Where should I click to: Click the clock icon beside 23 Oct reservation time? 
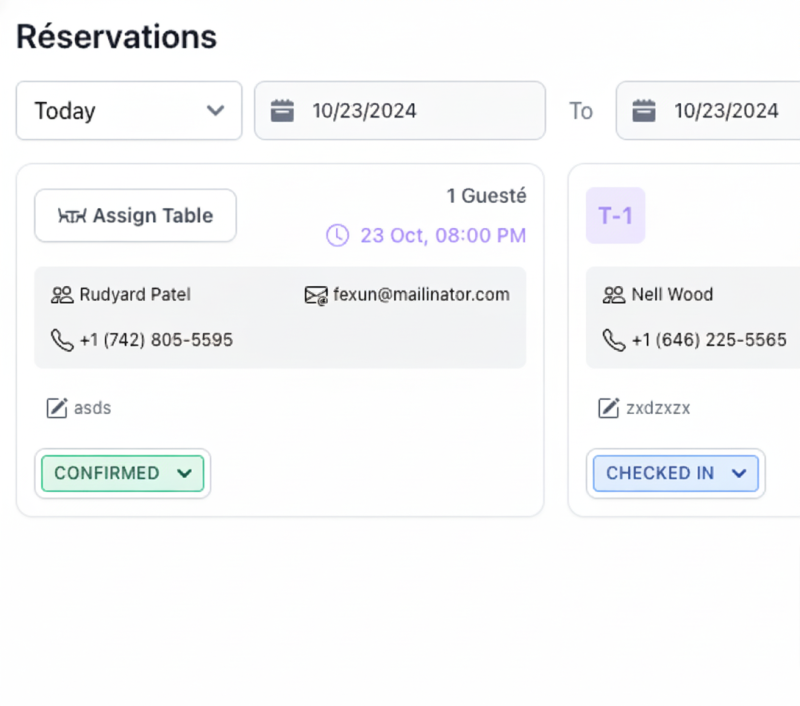tap(336, 235)
